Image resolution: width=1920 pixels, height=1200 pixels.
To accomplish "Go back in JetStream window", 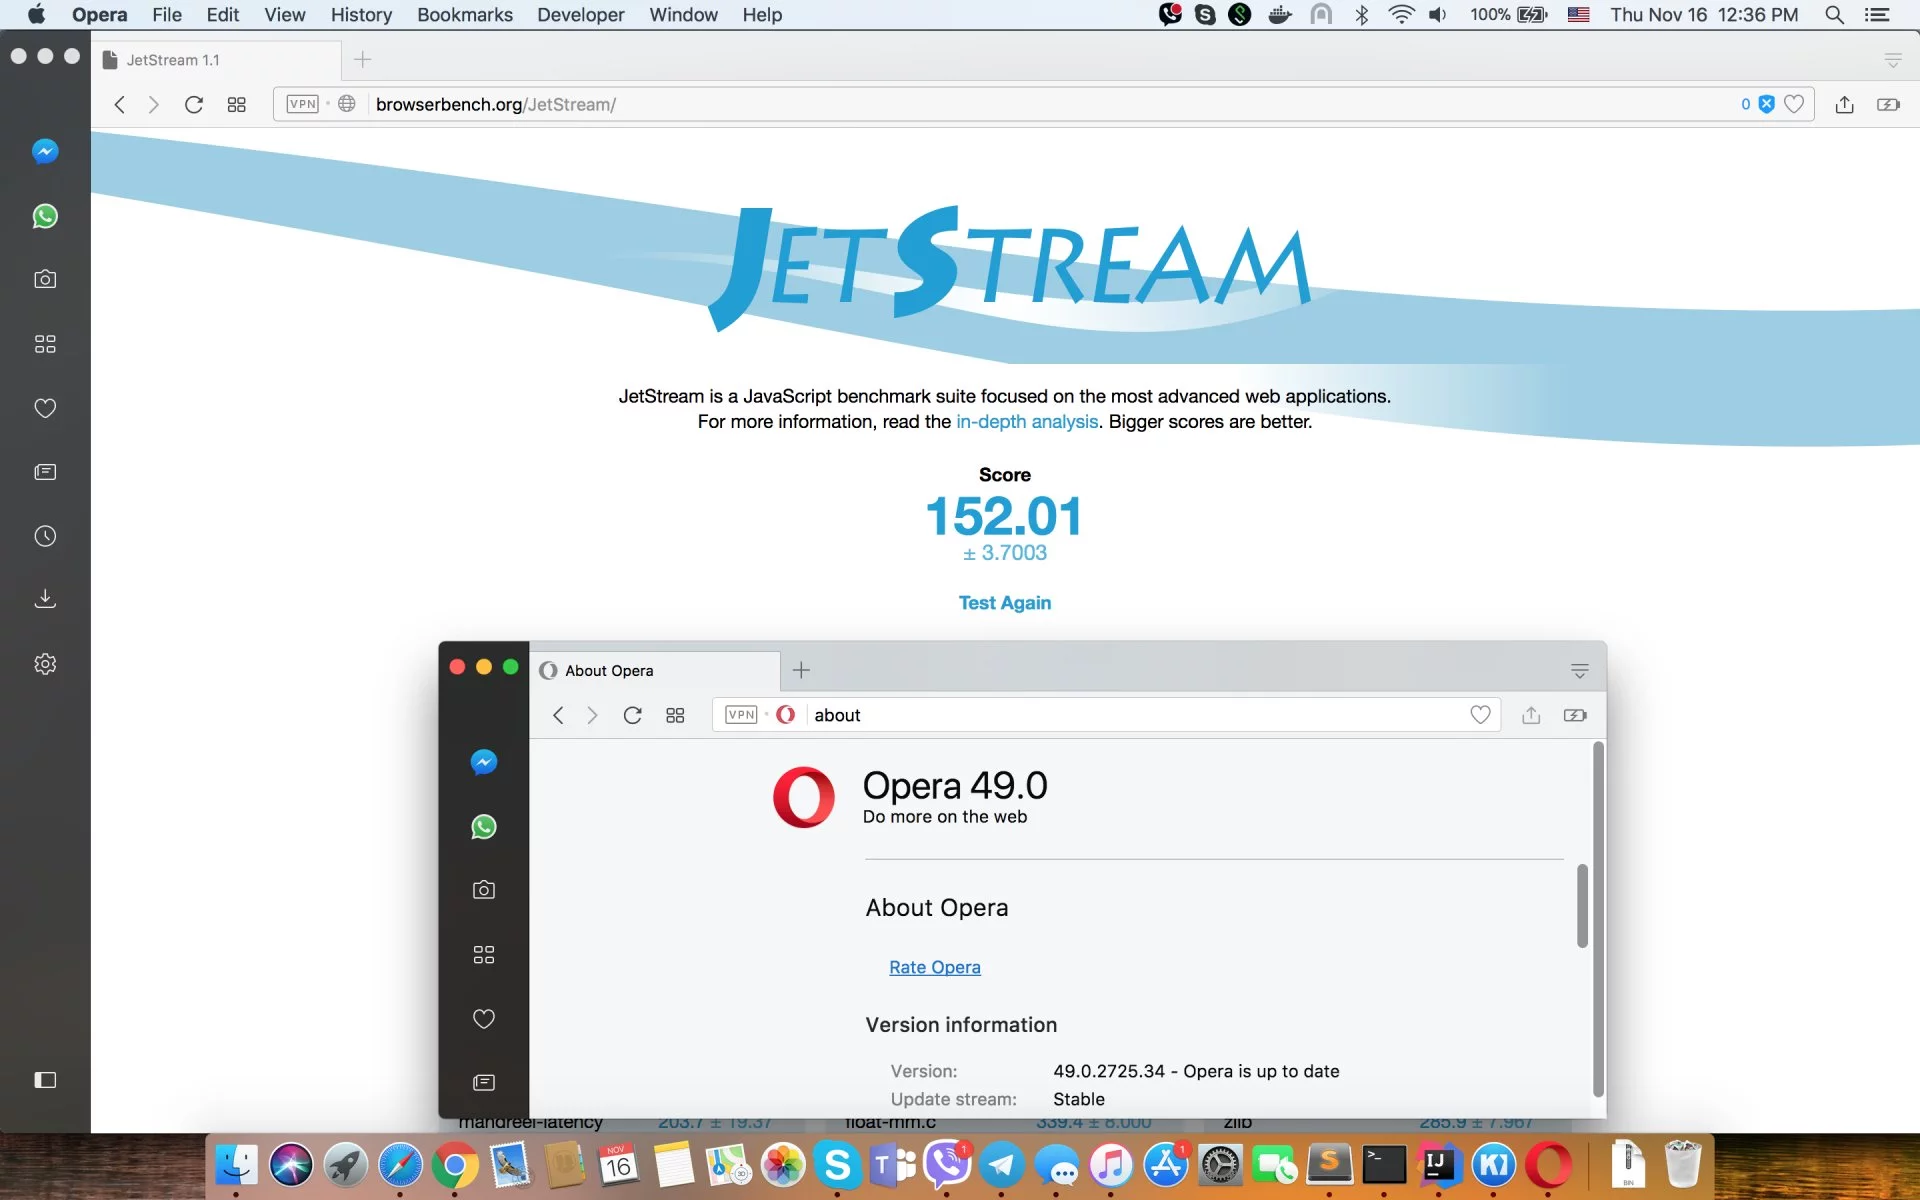I will 119,104.
